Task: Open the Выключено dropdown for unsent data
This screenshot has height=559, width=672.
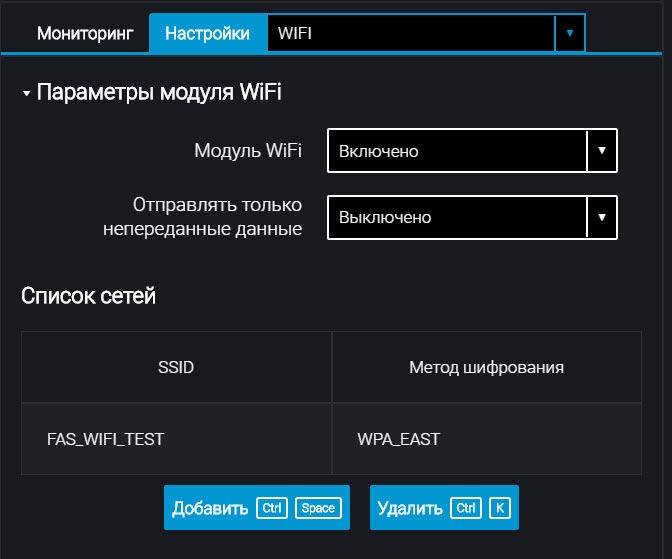Action: tap(472, 217)
